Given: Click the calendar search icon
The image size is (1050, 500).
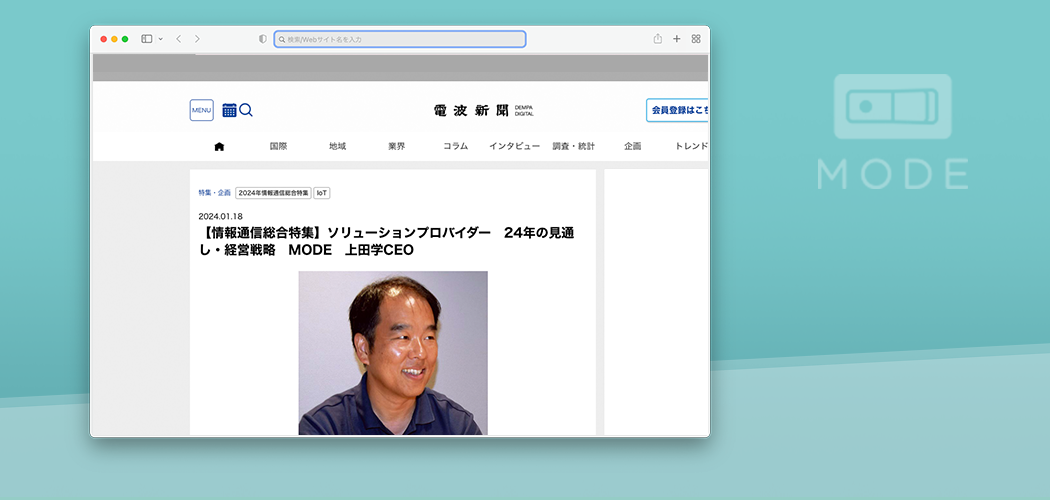Looking at the screenshot, I should (x=237, y=110).
